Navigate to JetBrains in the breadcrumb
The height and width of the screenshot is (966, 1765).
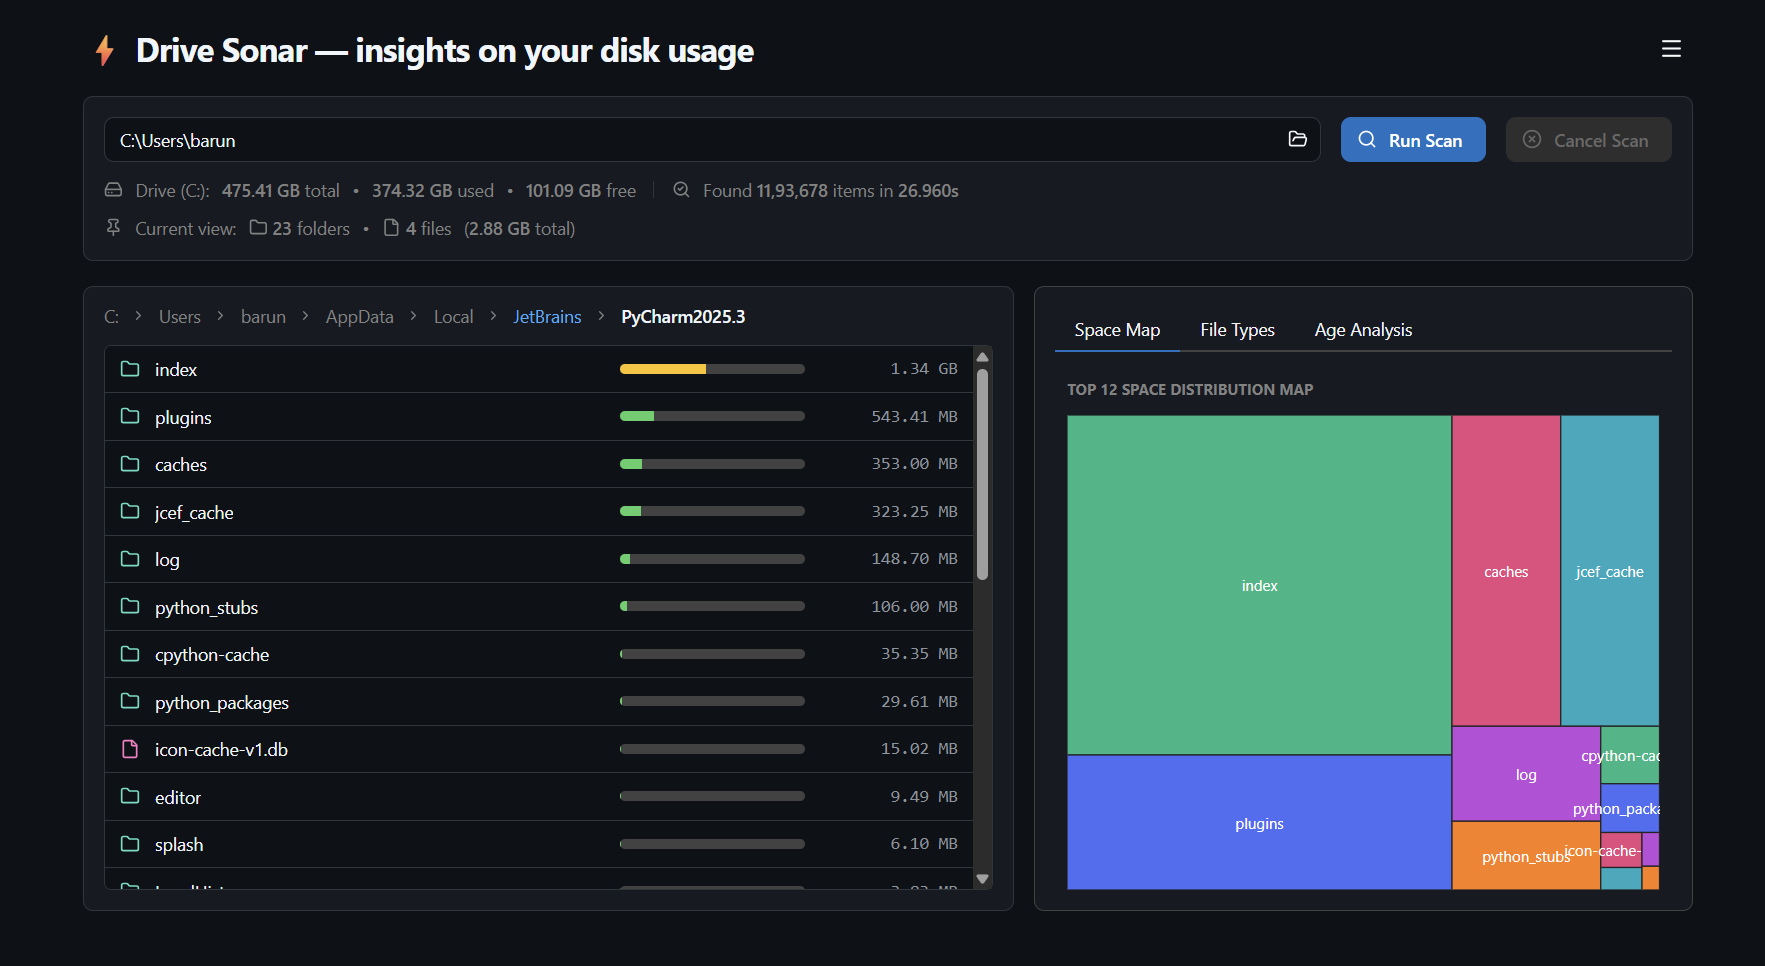tap(547, 317)
